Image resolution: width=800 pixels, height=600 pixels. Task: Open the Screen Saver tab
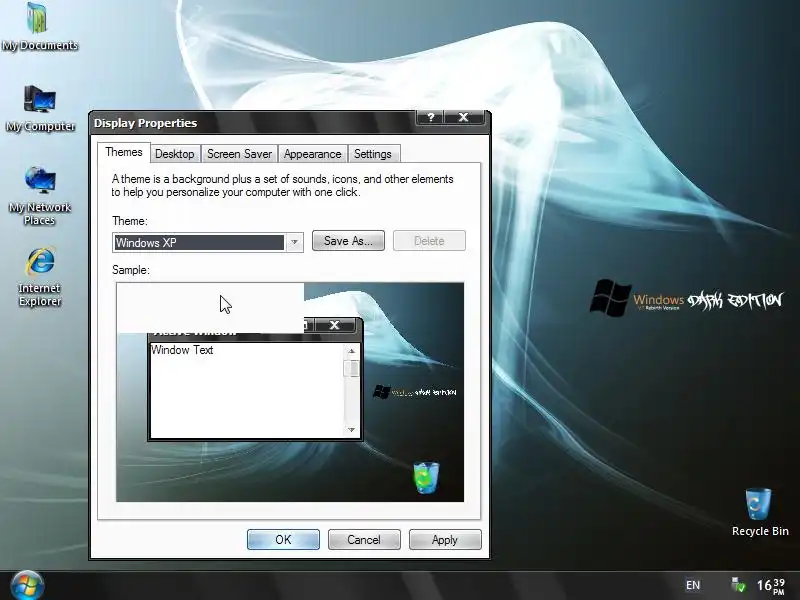coord(239,154)
